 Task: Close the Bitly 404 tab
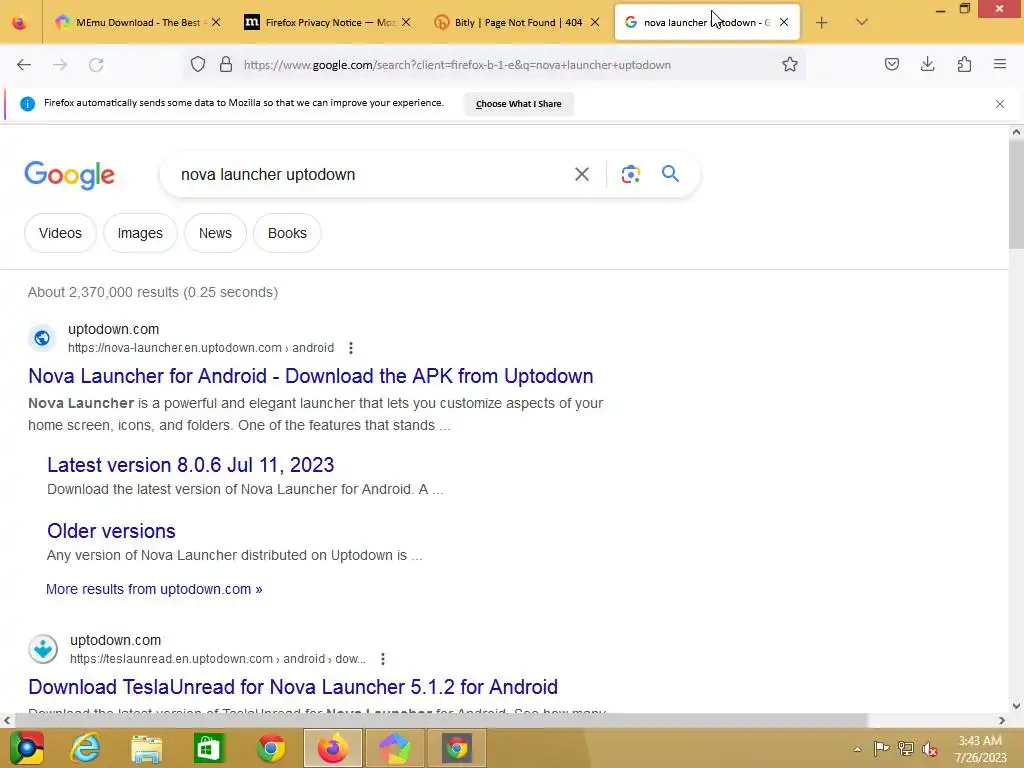click(x=595, y=22)
